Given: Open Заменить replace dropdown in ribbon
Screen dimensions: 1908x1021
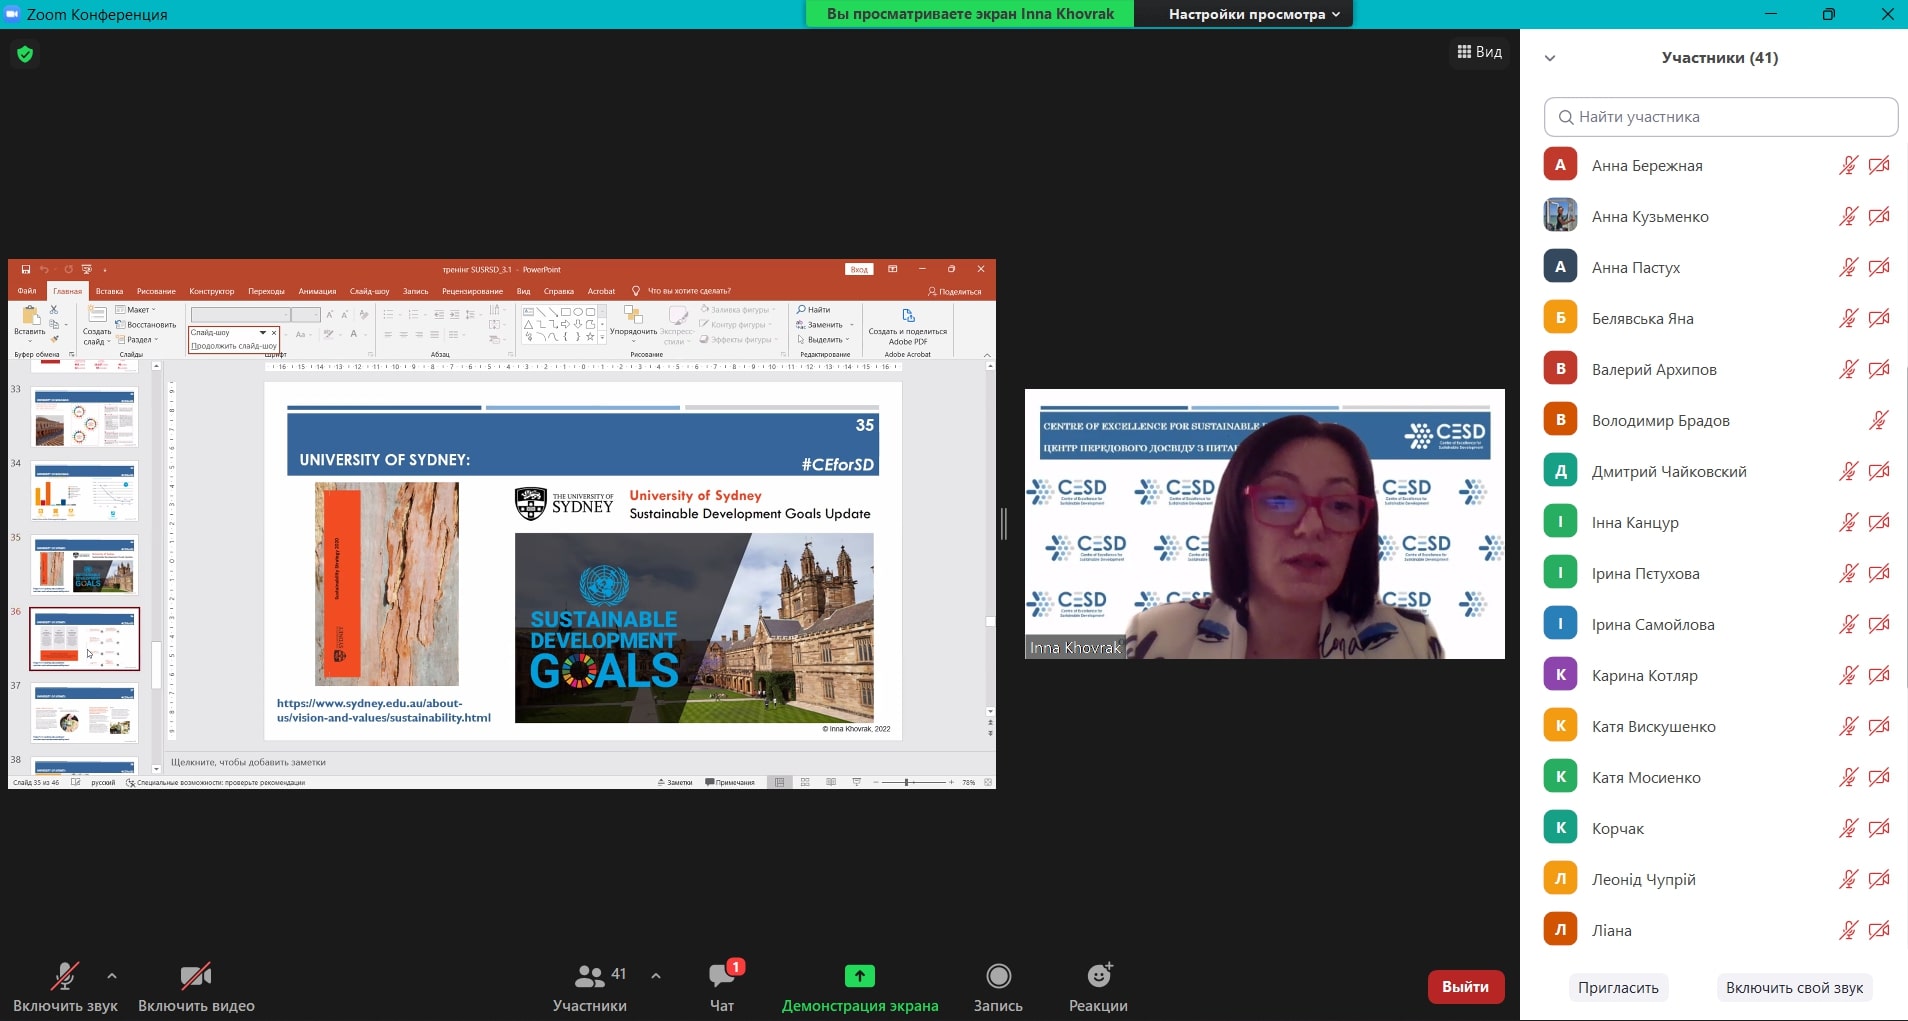Looking at the screenshot, I should [824, 325].
